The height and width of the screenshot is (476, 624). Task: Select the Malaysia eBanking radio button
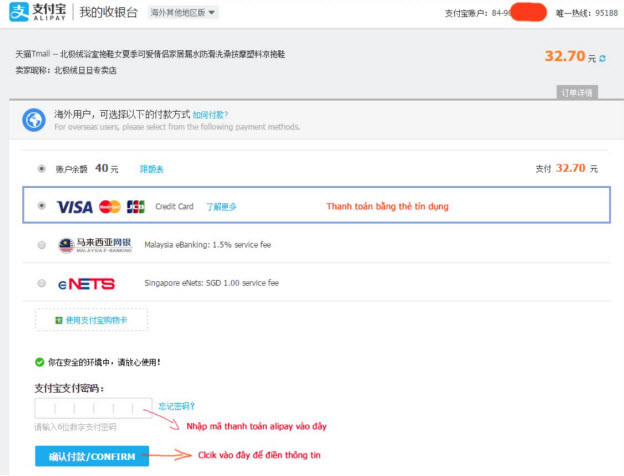[41, 245]
